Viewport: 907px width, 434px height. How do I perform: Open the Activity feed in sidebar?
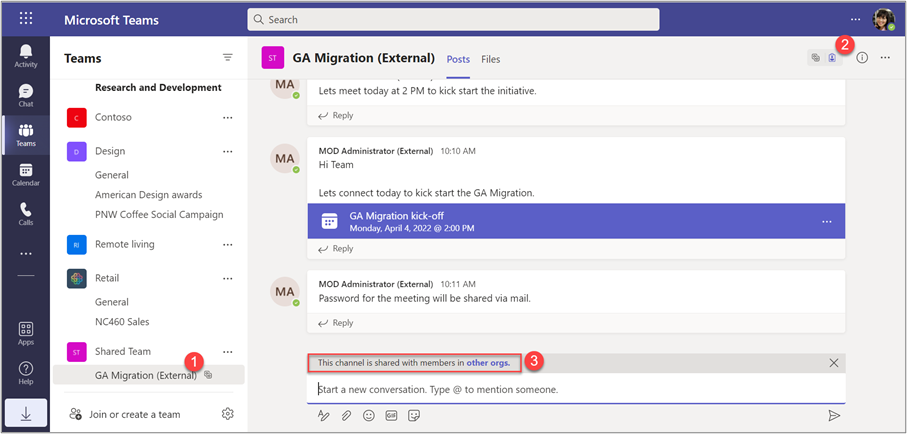point(26,56)
